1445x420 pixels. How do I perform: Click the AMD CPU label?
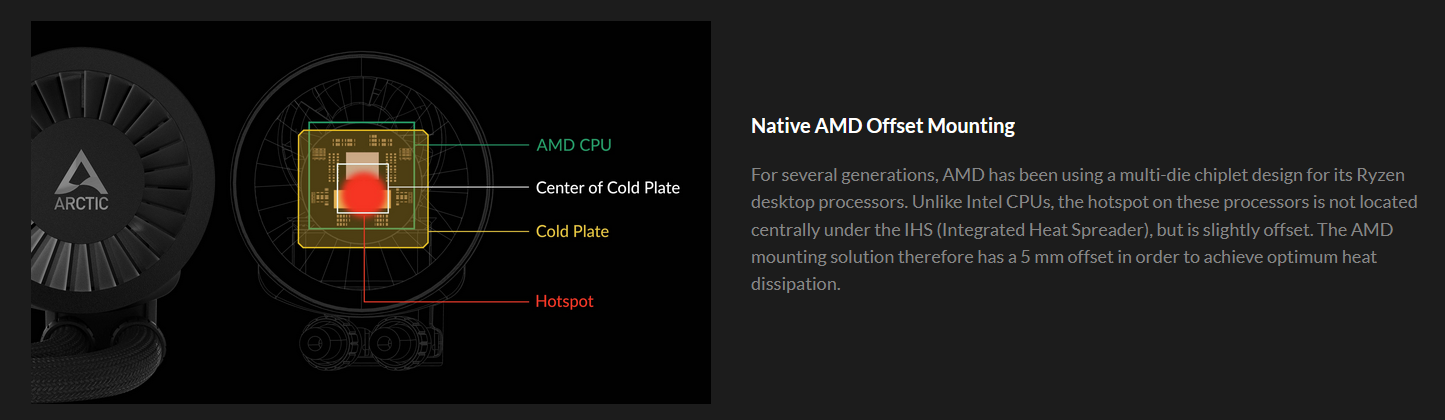(x=573, y=145)
